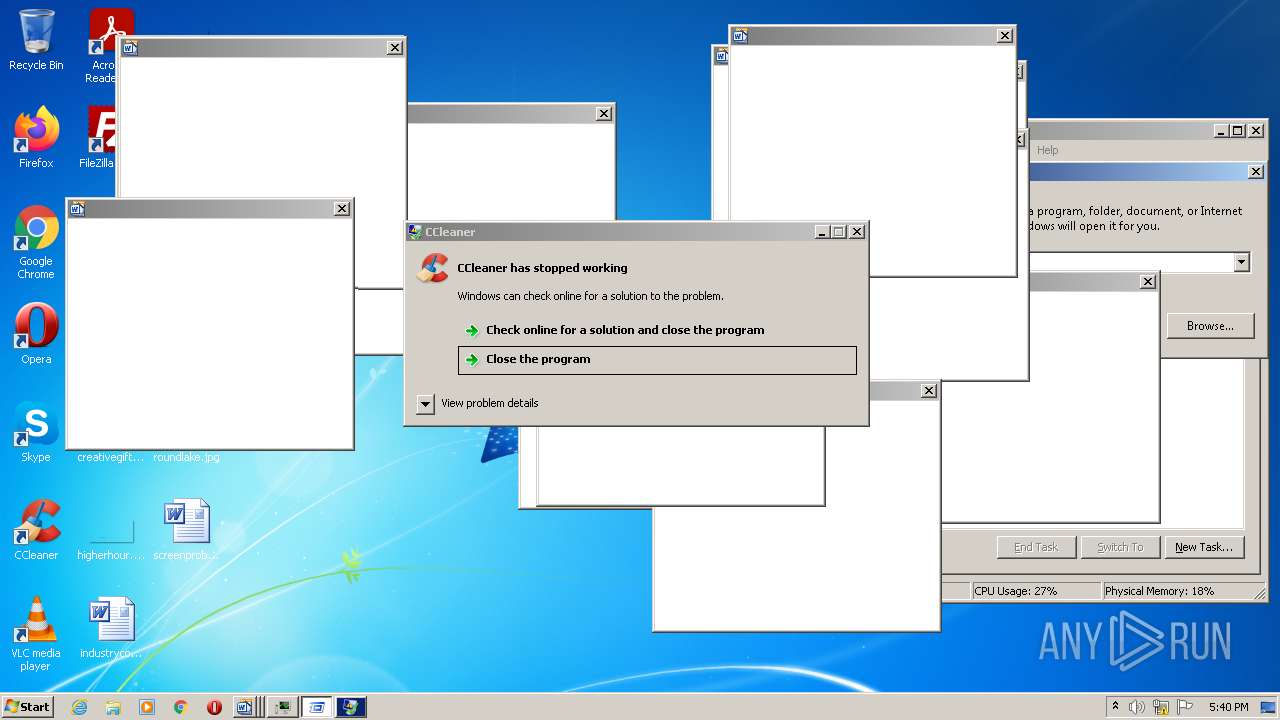The height and width of the screenshot is (720, 1280).
Task: Select the roundlake.jpg desktop file label
Action: tap(186, 457)
